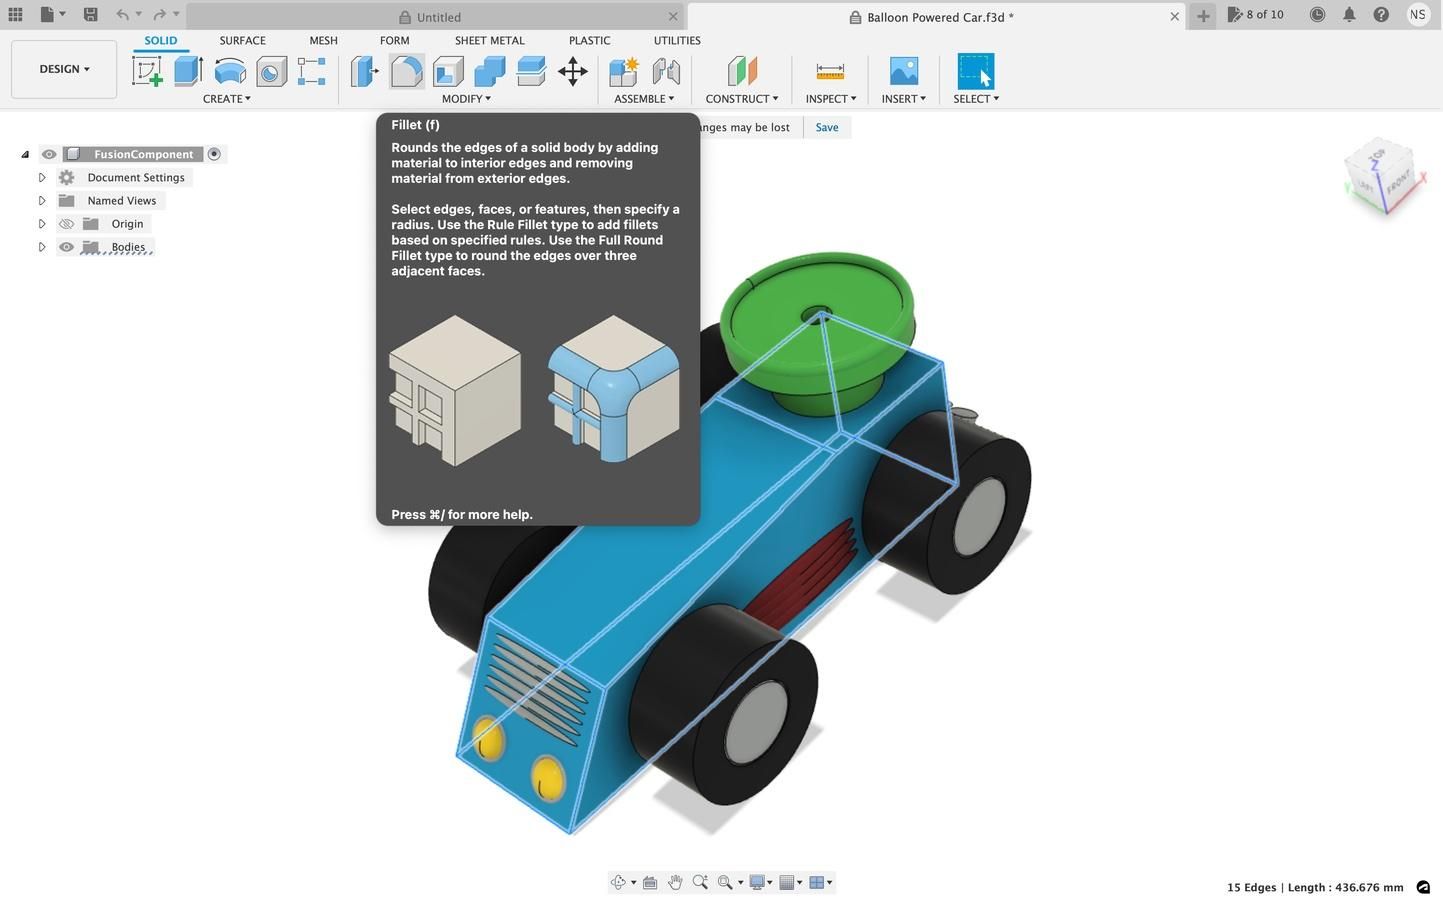
Task: Open the Grid and Snaps display options
Action: (790, 882)
